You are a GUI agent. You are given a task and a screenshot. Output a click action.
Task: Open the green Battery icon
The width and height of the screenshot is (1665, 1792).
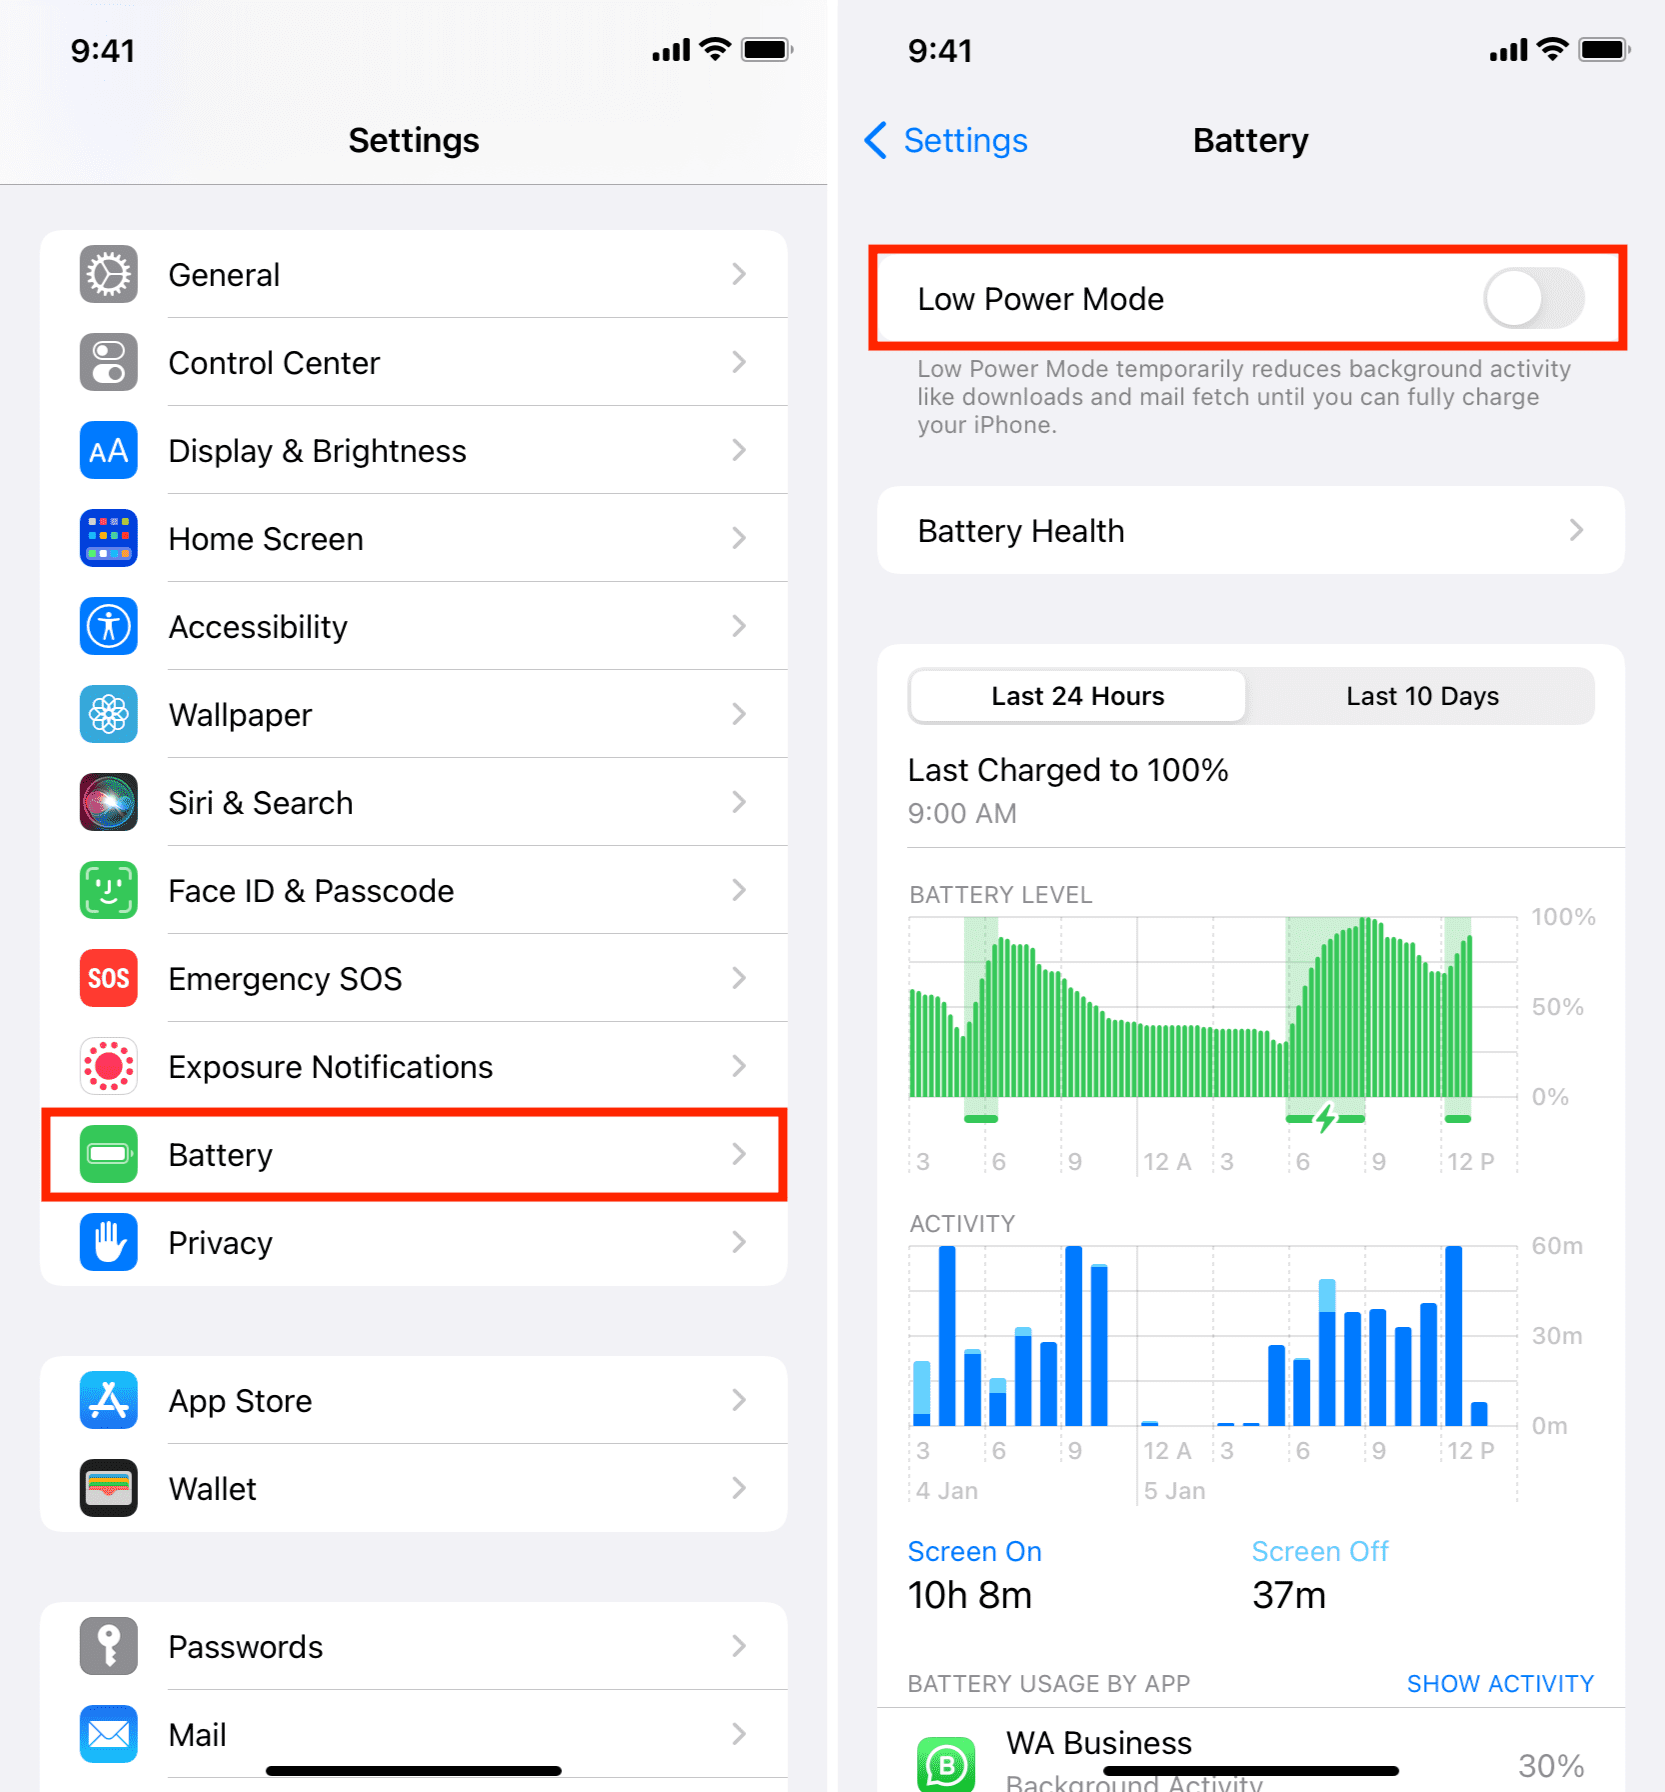pos(108,1154)
